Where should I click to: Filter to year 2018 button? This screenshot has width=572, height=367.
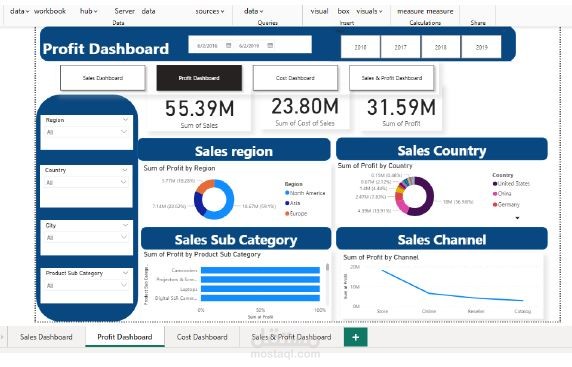(441, 47)
